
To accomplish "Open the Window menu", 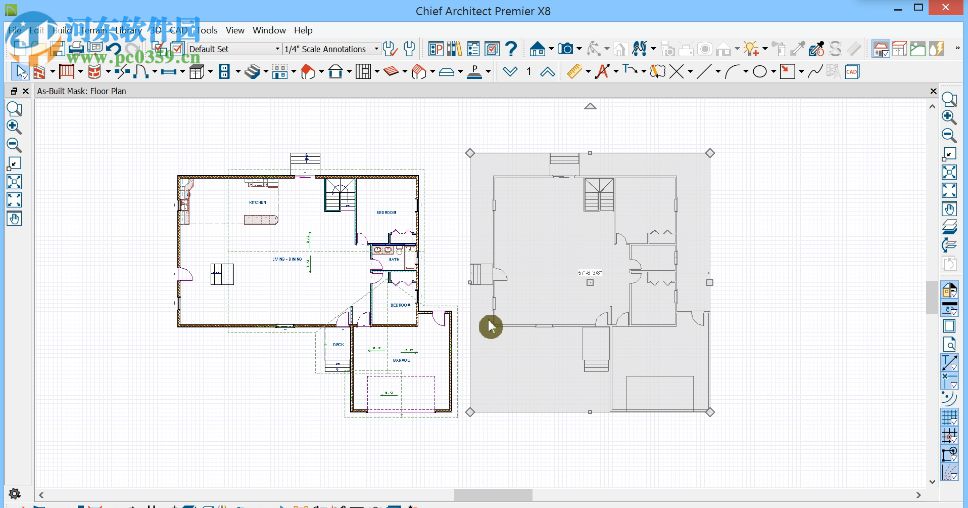I will click(x=269, y=30).
